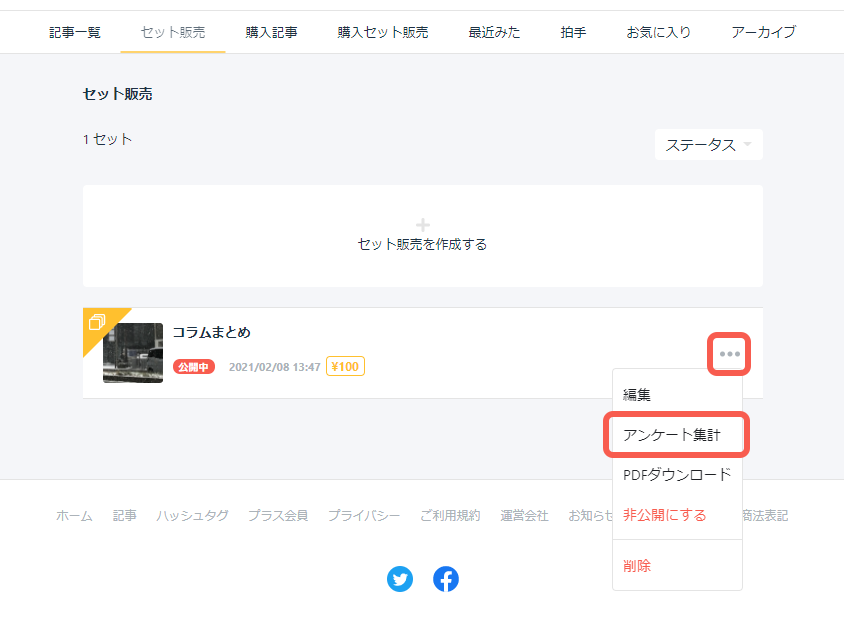The image size is (844, 620).
Task: Open the ホーム footer link
Action: [x=74, y=516]
